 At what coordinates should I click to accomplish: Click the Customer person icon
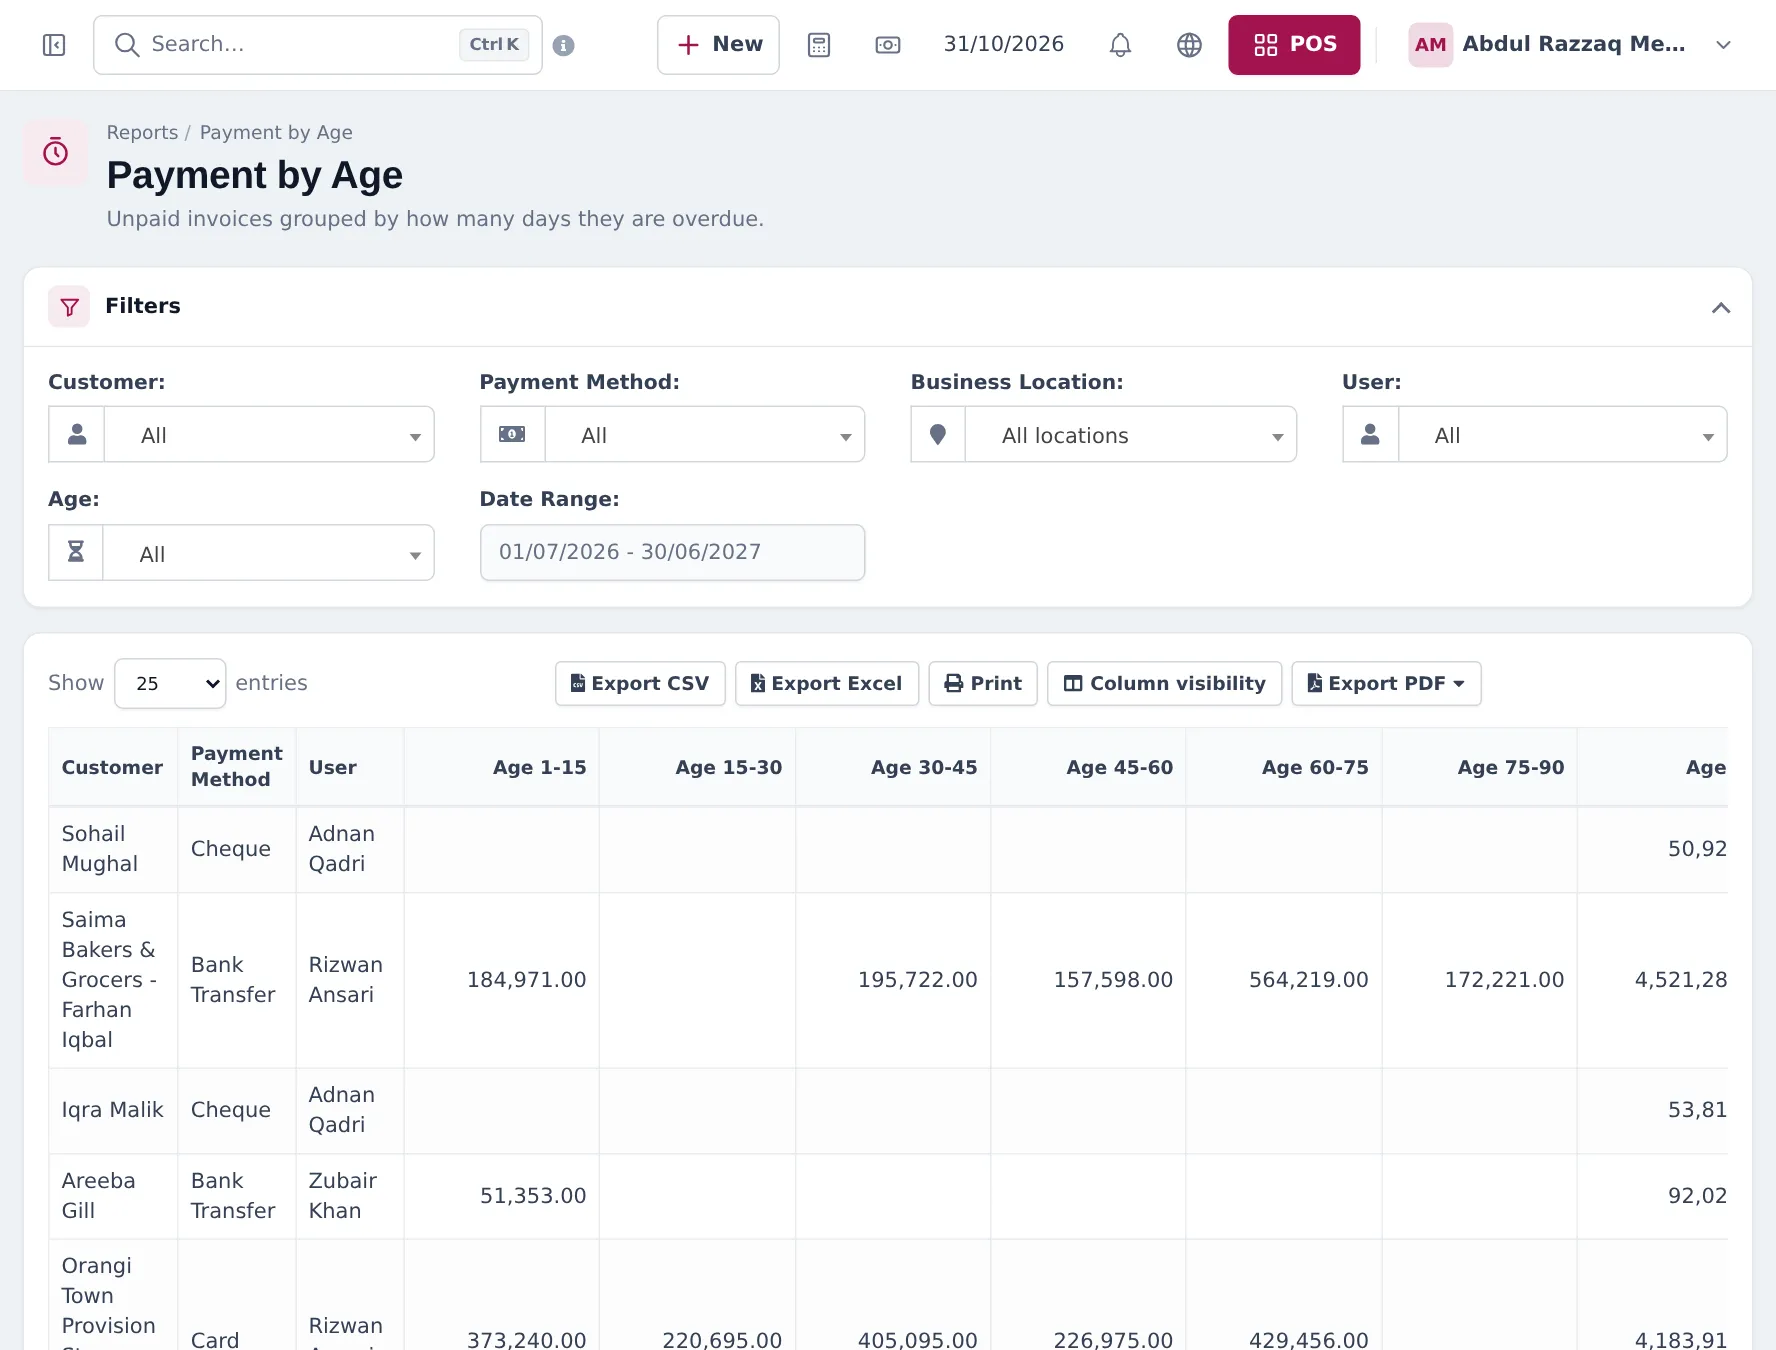(77, 434)
